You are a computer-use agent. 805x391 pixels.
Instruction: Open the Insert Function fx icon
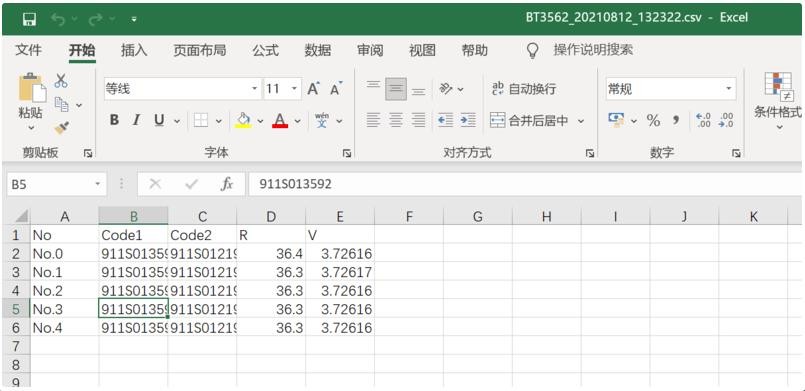coord(226,184)
